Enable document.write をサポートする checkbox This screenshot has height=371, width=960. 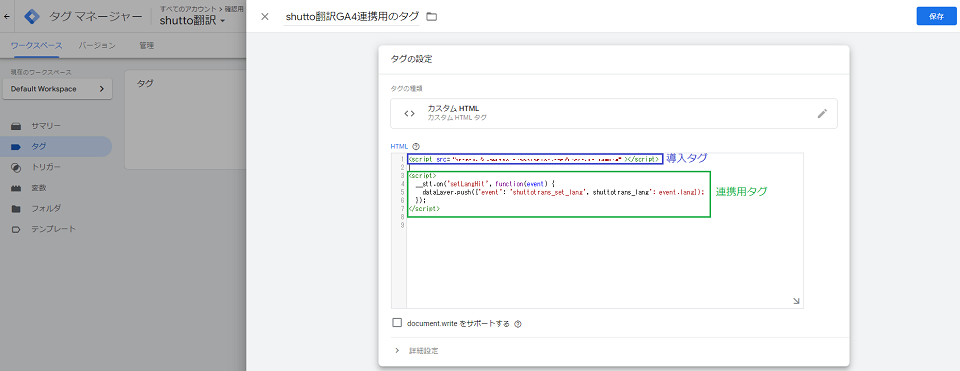pos(397,323)
